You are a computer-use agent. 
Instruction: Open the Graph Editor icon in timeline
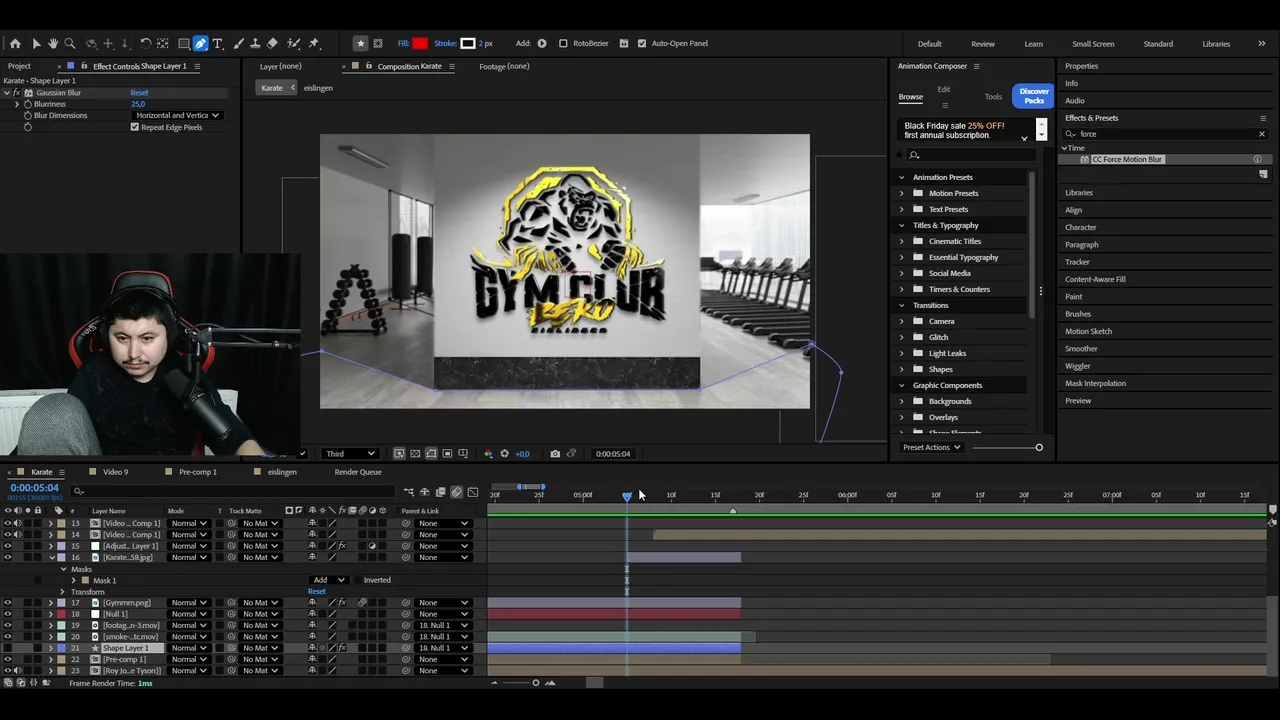coord(472,492)
